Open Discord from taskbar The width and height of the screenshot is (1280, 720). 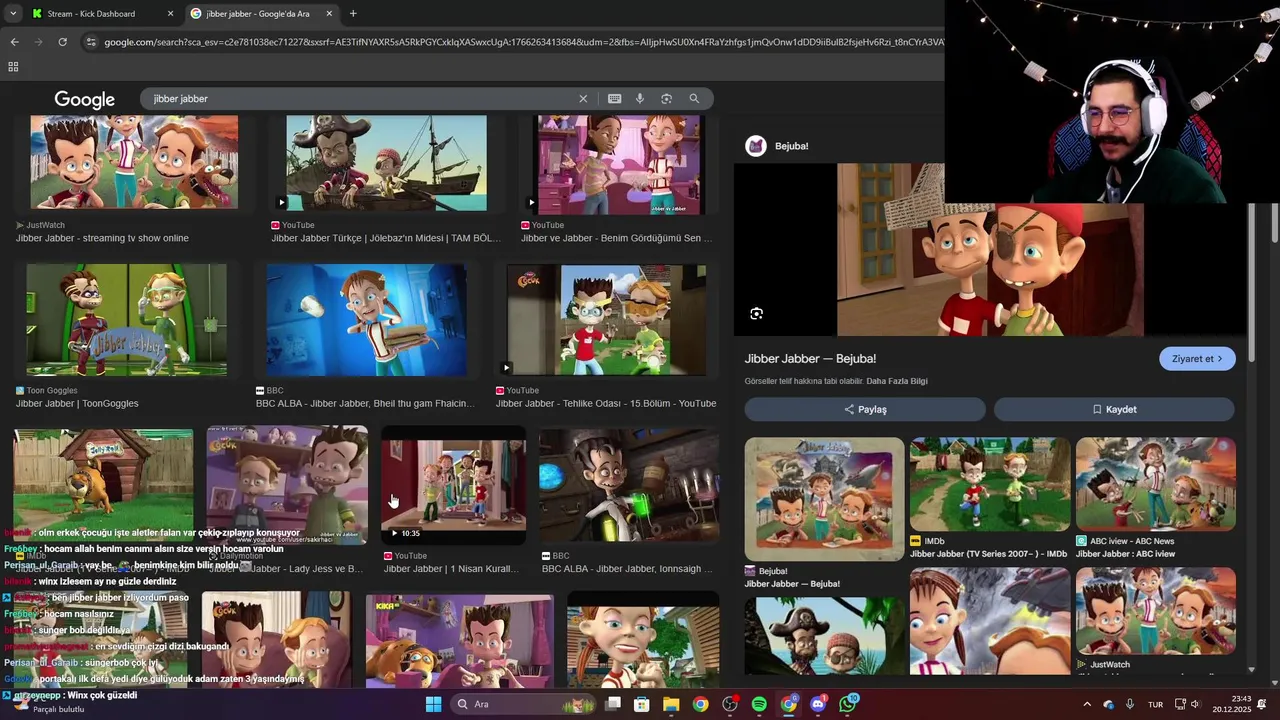(x=818, y=704)
